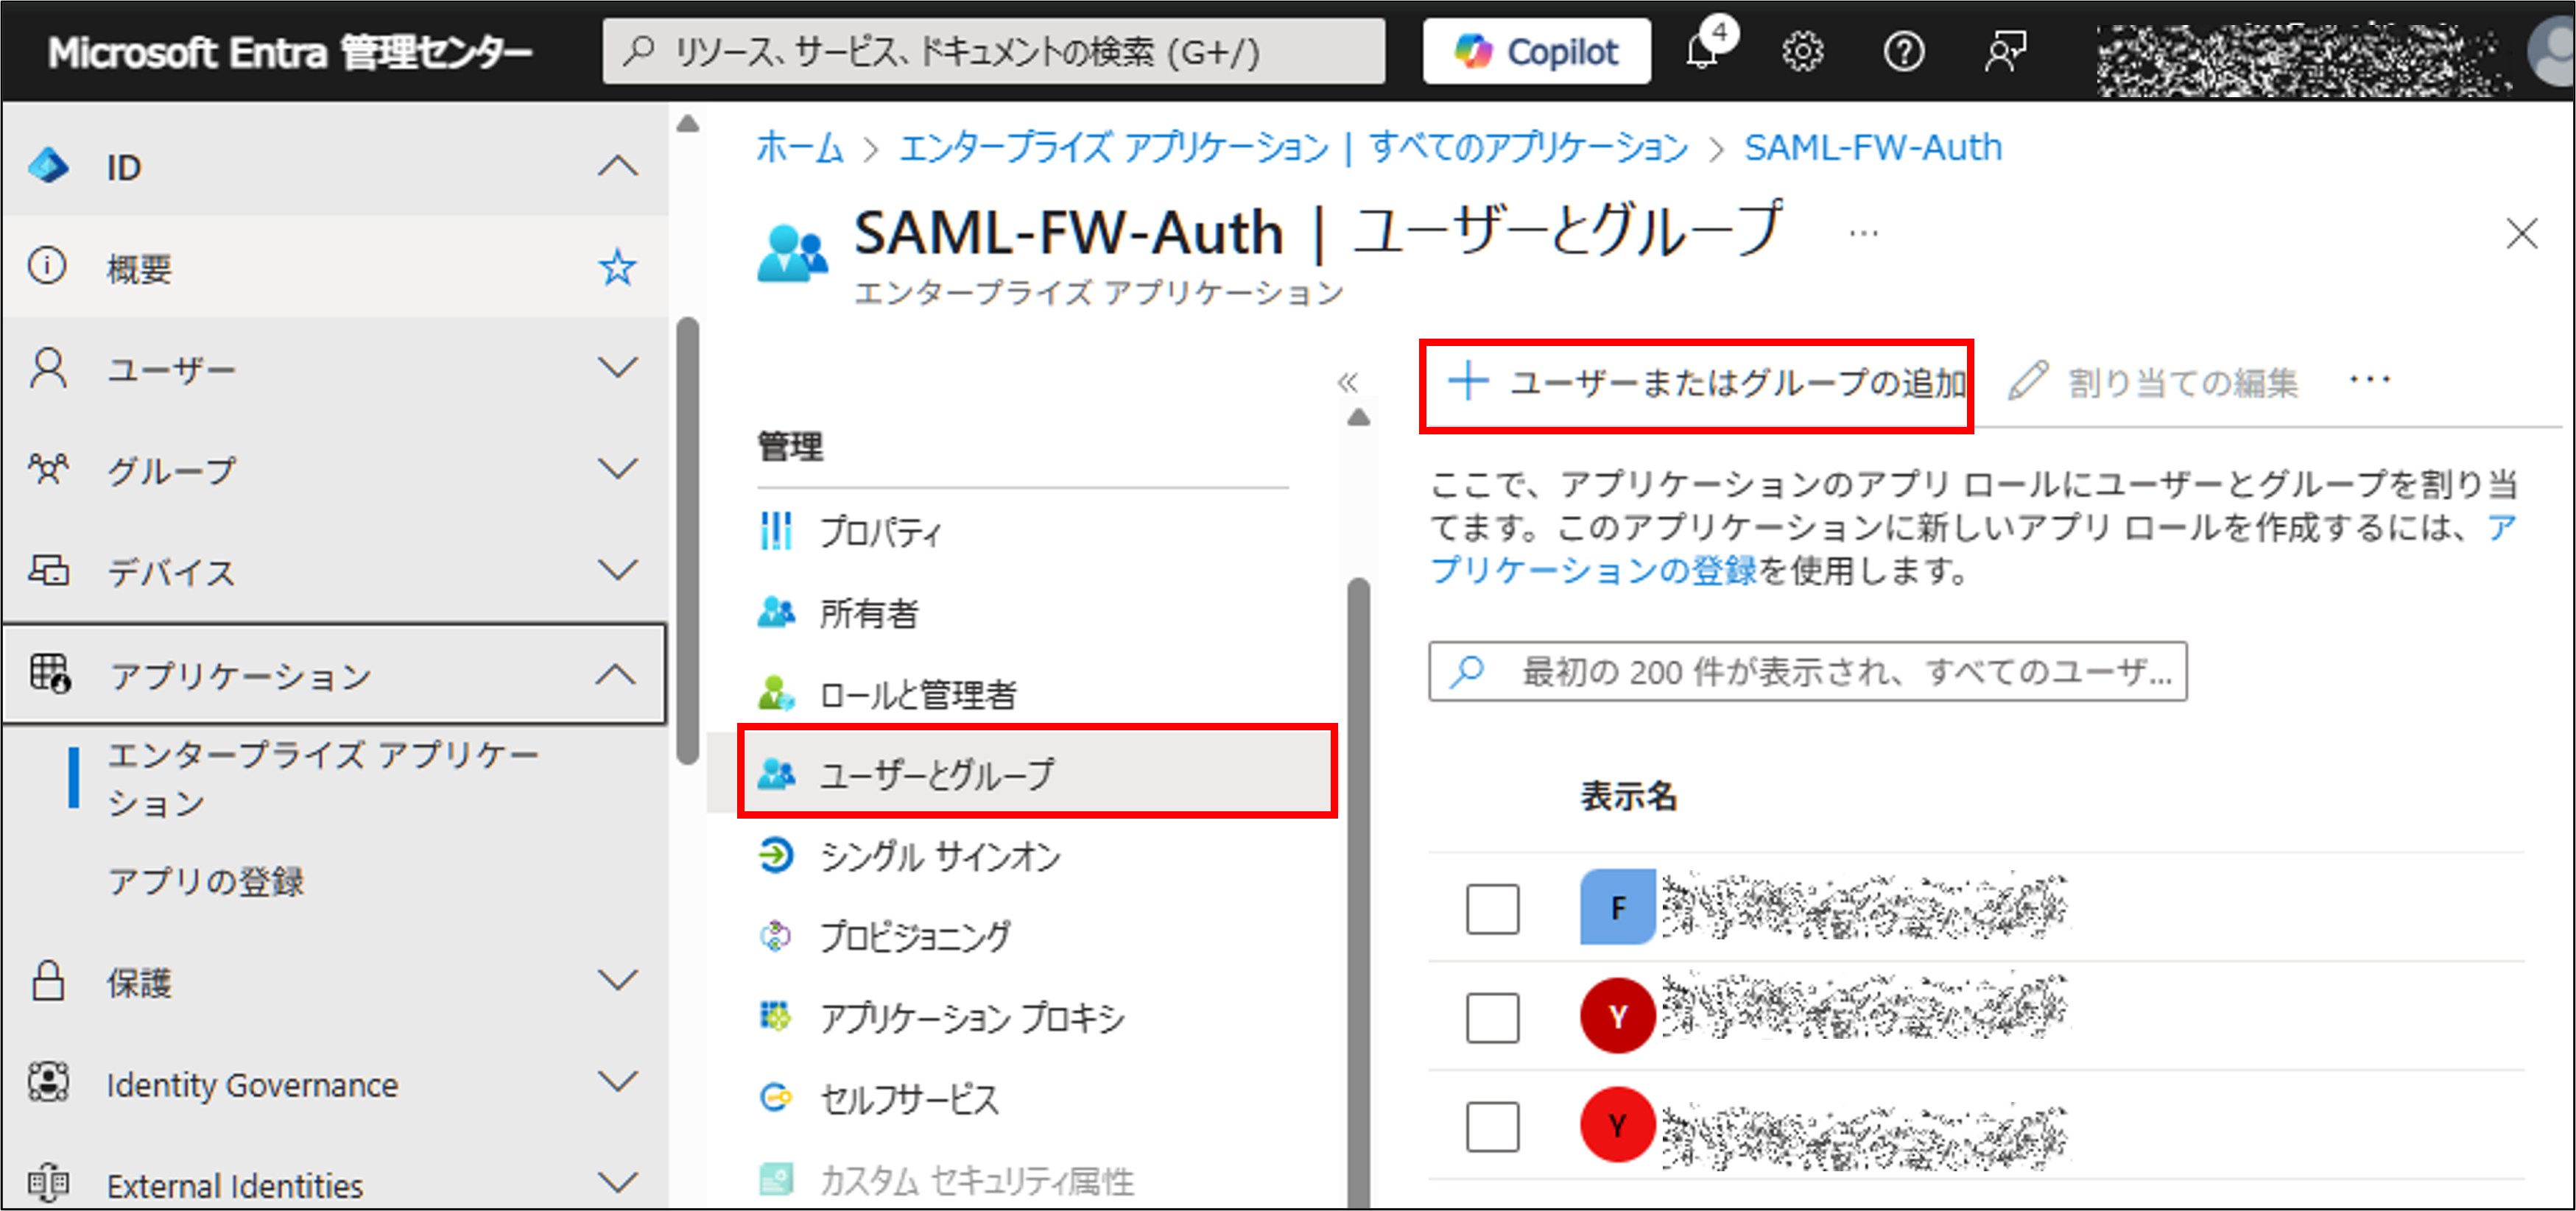The height and width of the screenshot is (1211, 2576).
Task: Open the ellipsis menu beside page title
Action: pyautogui.click(x=1863, y=234)
